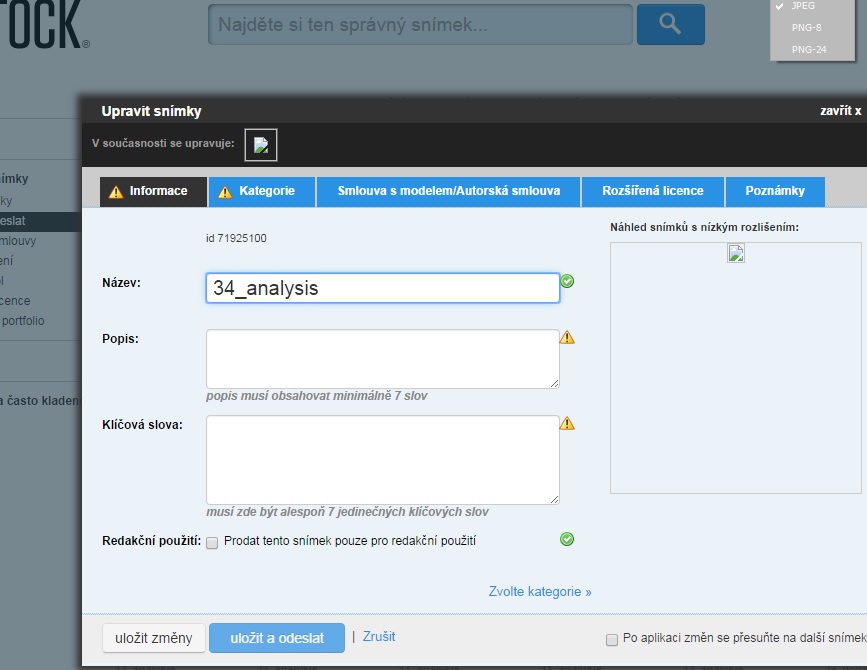
Task: Click the broken preview image in Náhled panel
Action: [735, 253]
